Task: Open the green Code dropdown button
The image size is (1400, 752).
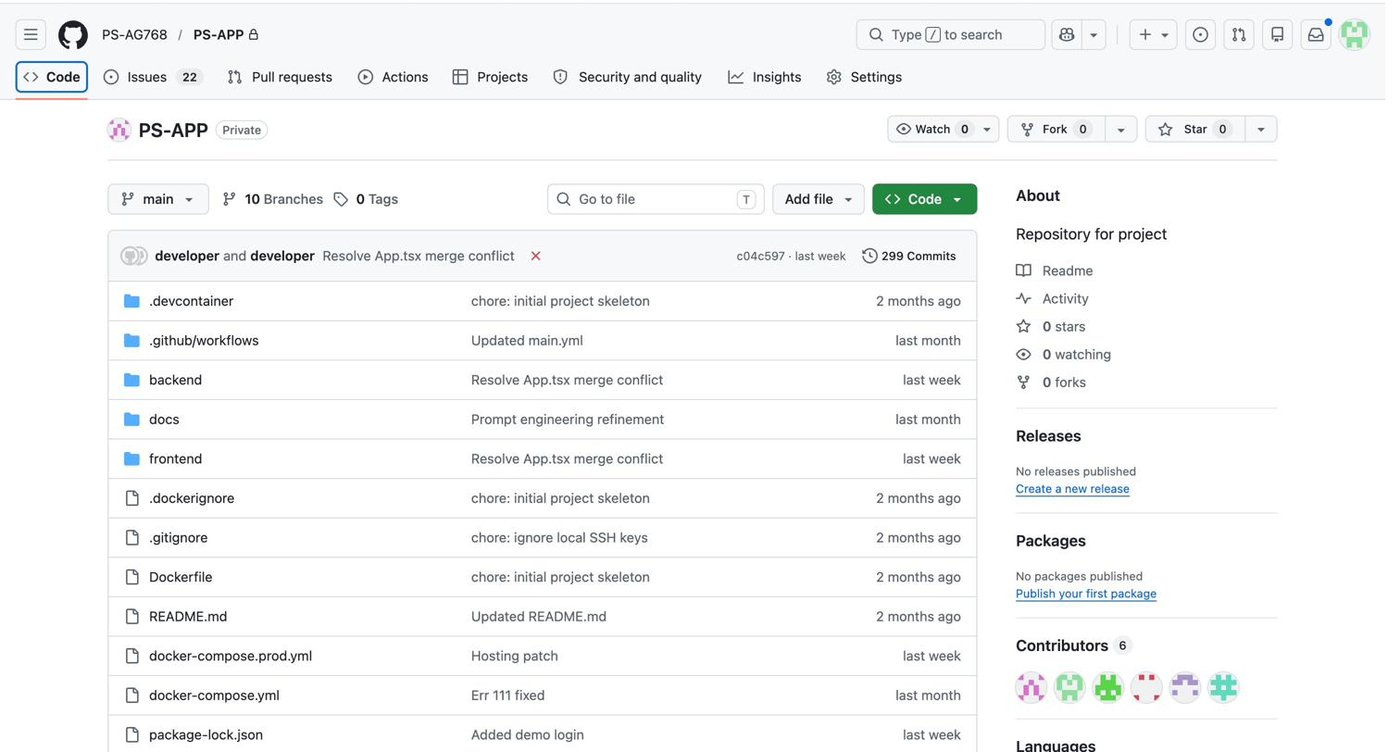Action: click(x=924, y=199)
